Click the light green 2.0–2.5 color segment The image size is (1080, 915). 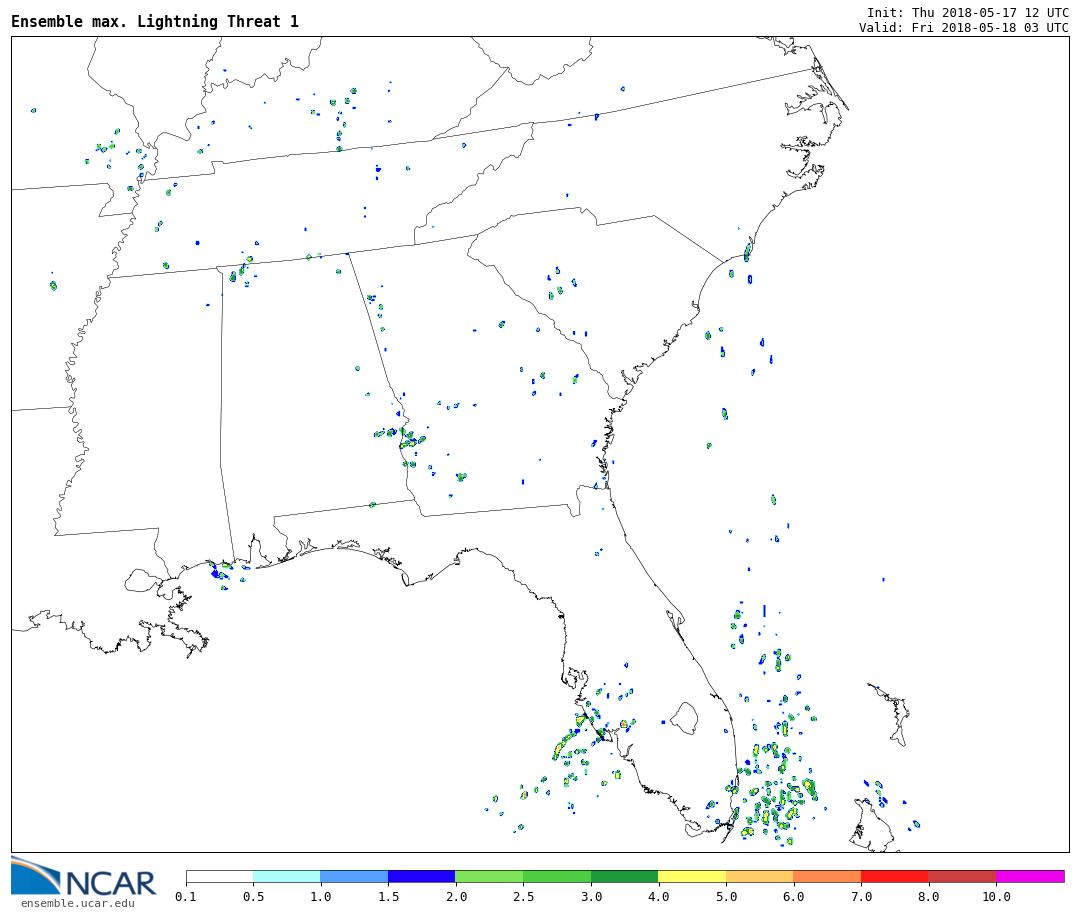click(490, 876)
